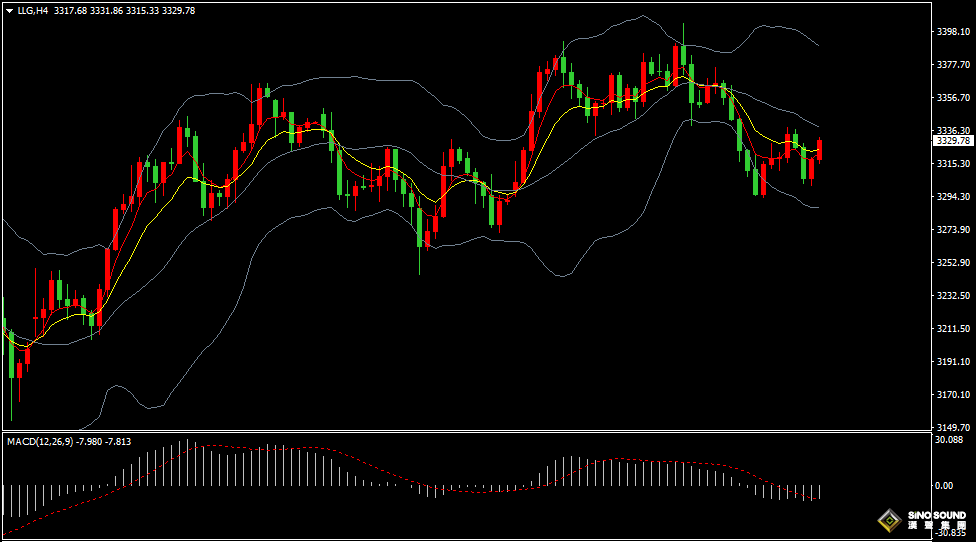The width and height of the screenshot is (976, 542).
Task: Click the MACD 30.088 scale value
Action: coord(948,440)
